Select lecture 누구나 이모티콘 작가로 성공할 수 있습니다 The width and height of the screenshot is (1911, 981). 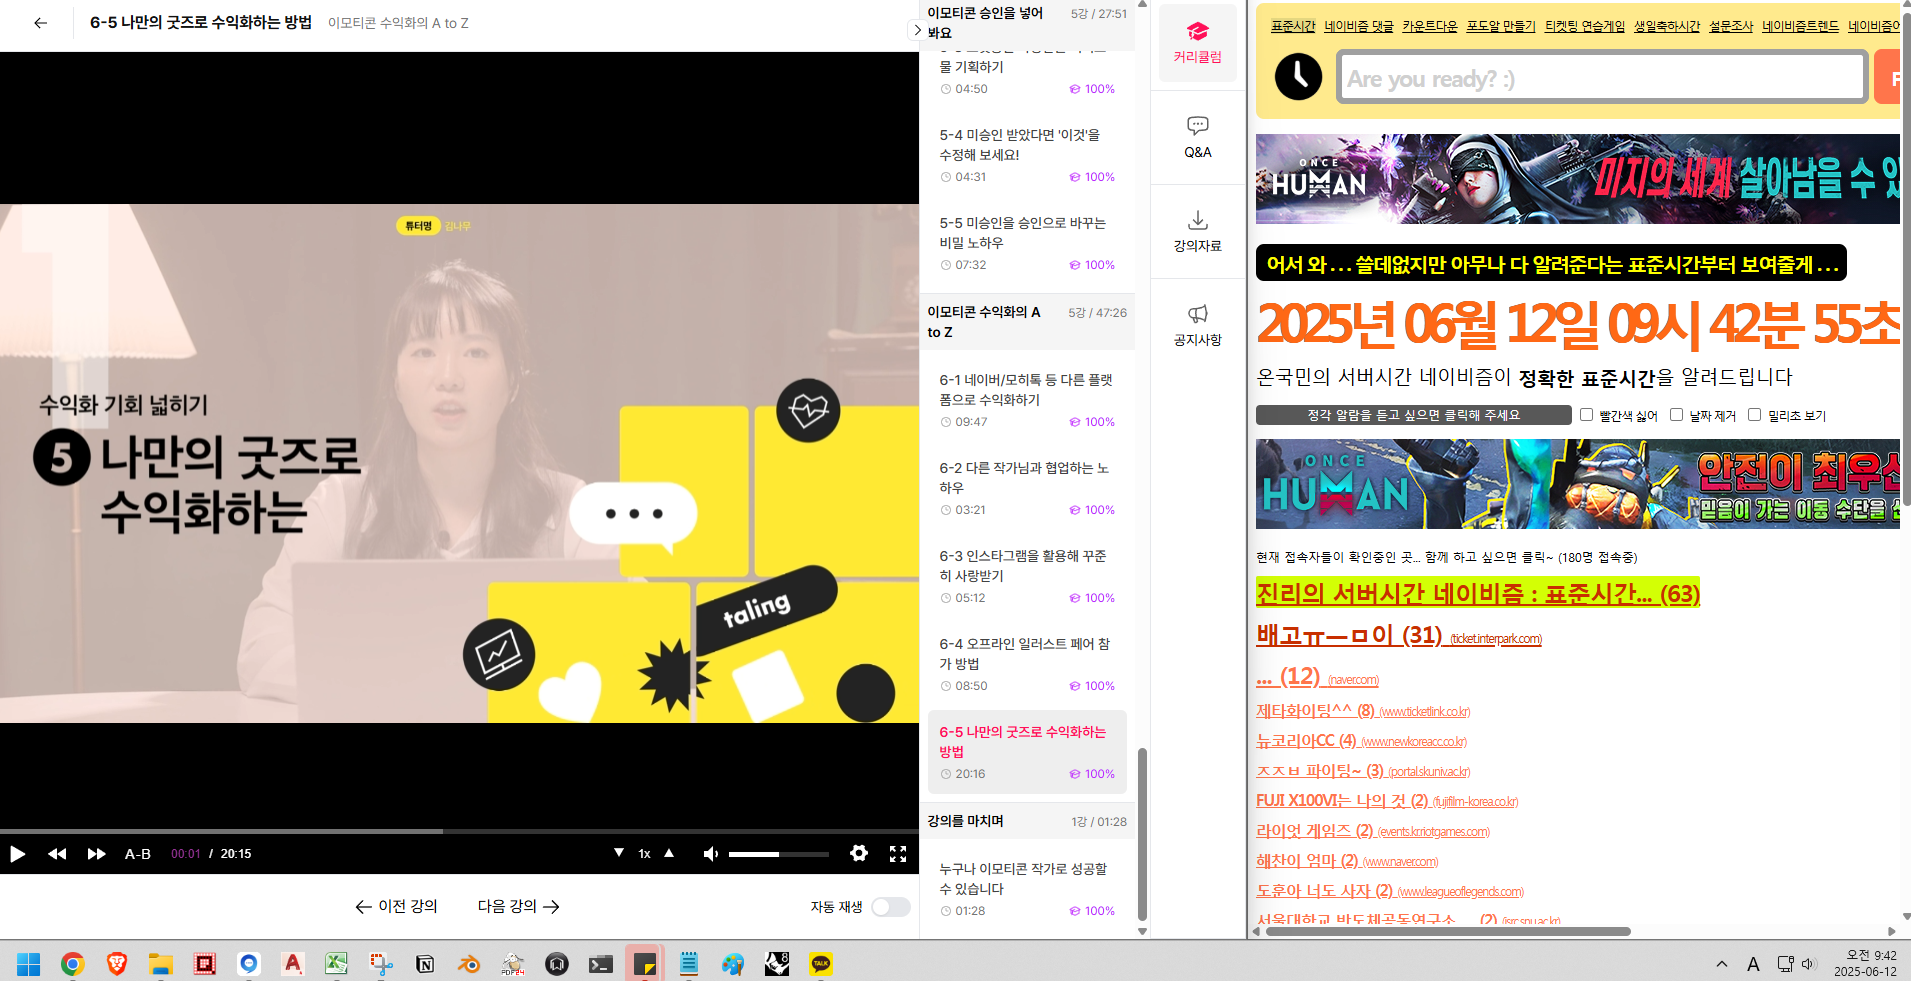tap(1027, 889)
